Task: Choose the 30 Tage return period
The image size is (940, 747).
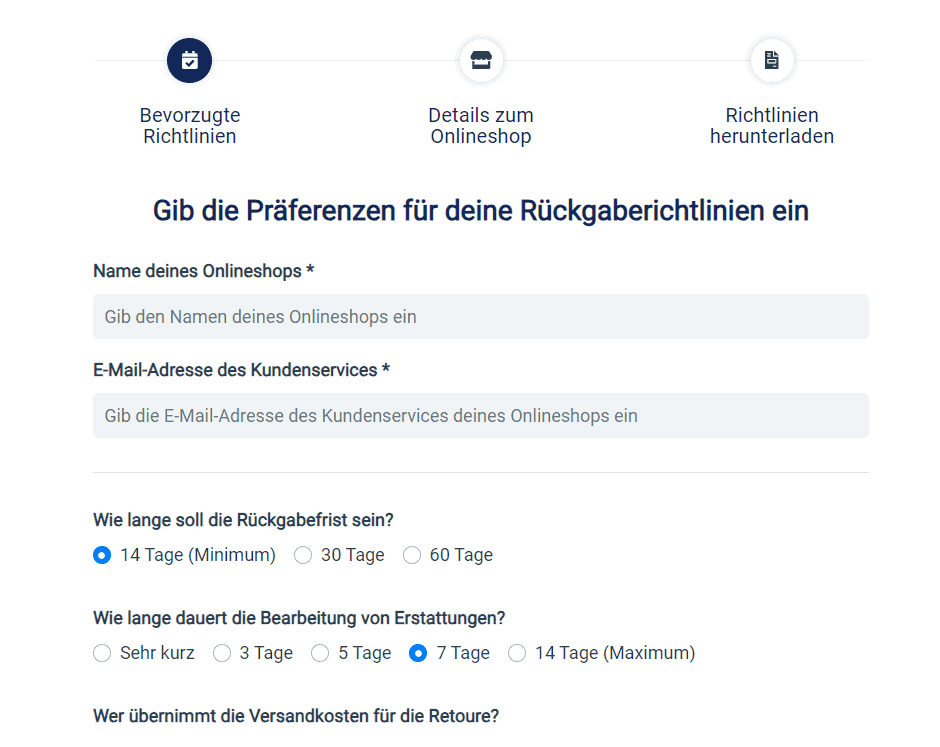Action: pyautogui.click(x=303, y=554)
